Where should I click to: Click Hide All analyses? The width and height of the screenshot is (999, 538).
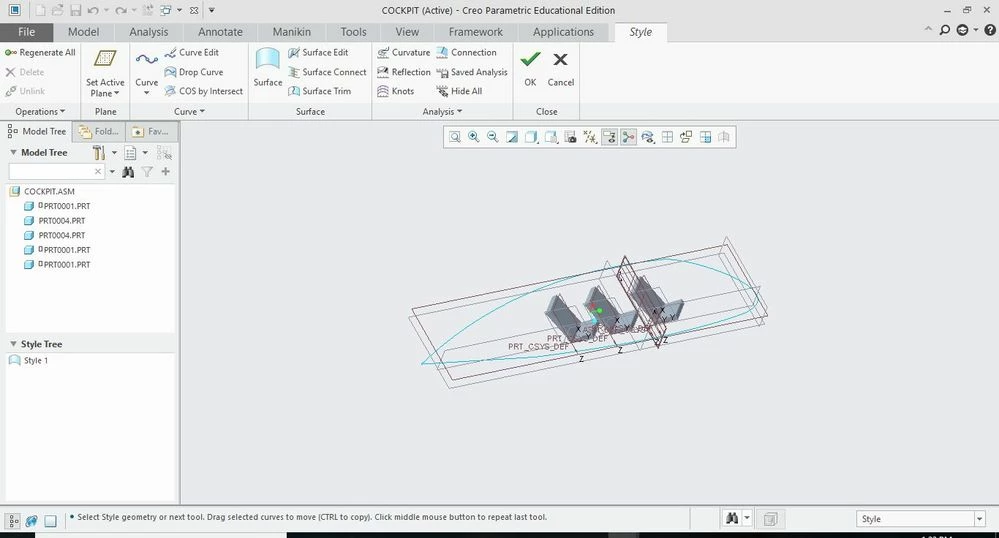(459, 91)
